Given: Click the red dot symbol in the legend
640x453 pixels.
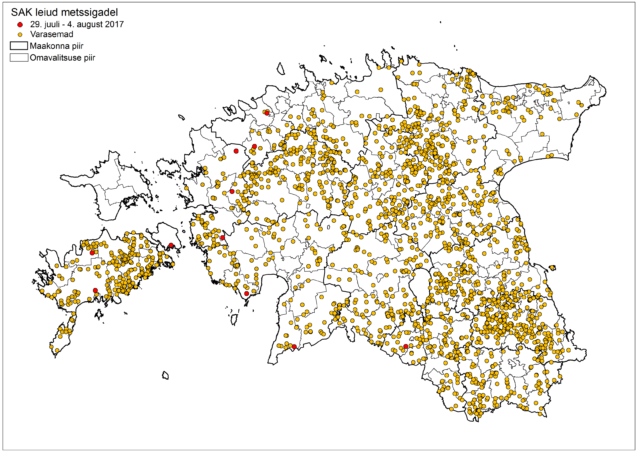Looking at the screenshot, I should point(19,23).
